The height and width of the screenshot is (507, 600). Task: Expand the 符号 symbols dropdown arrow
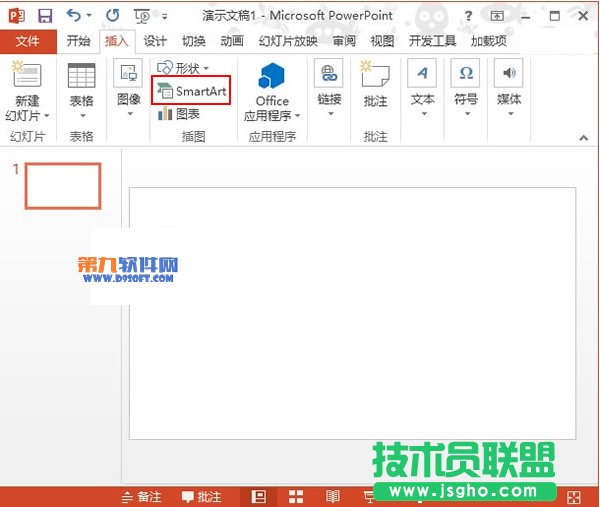pyautogui.click(x=467, y=114)
